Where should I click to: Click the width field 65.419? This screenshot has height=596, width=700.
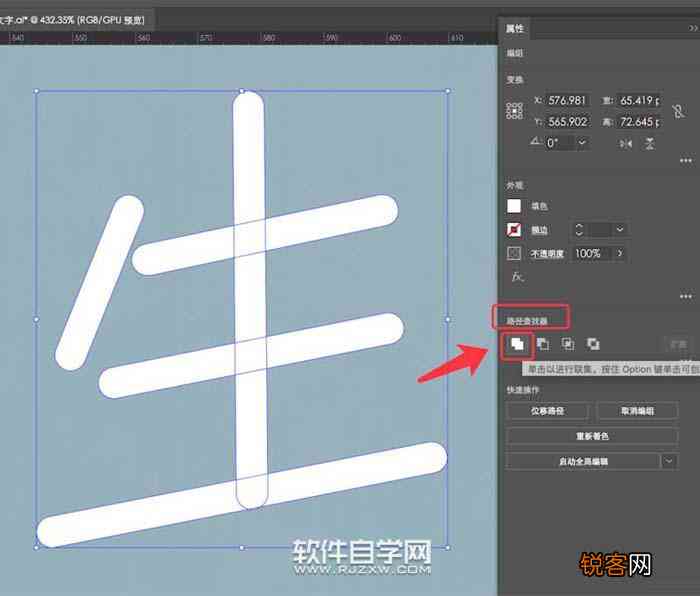[x=639, y=100]
